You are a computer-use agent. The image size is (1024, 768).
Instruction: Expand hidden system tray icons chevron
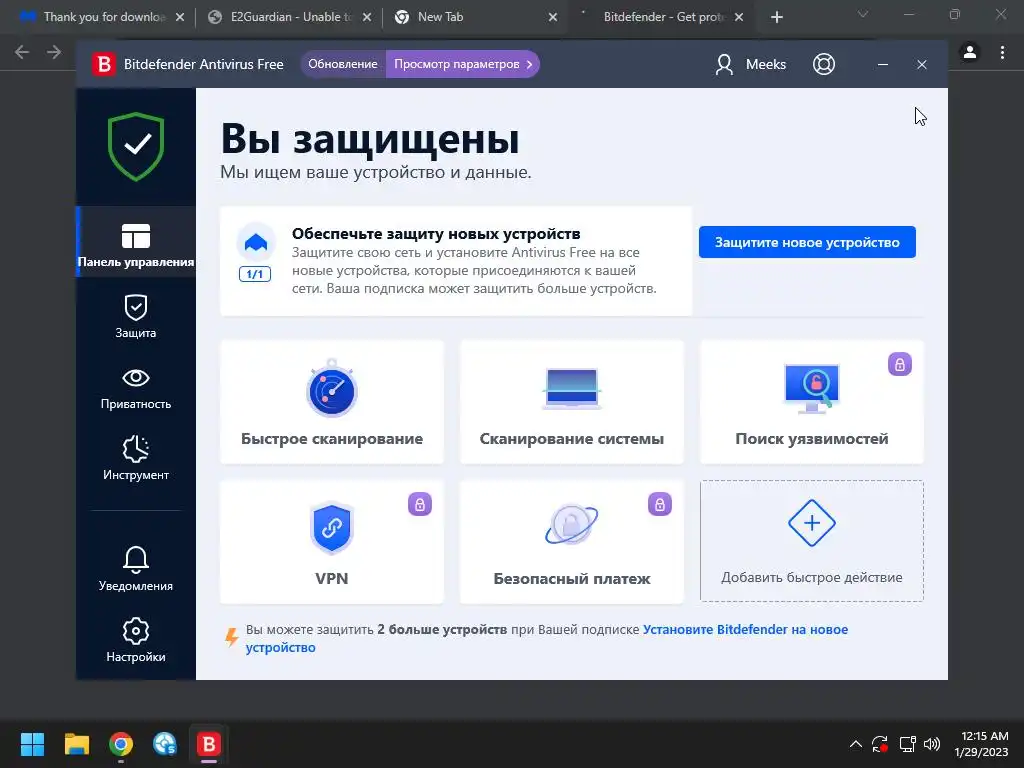pyautogui.click(x=856, y=744)
